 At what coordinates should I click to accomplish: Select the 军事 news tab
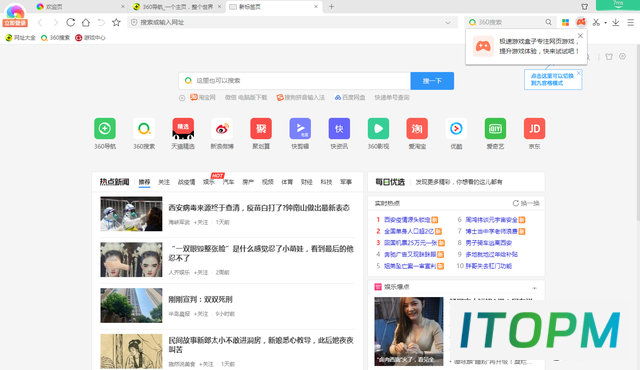(x=346, y=182)
